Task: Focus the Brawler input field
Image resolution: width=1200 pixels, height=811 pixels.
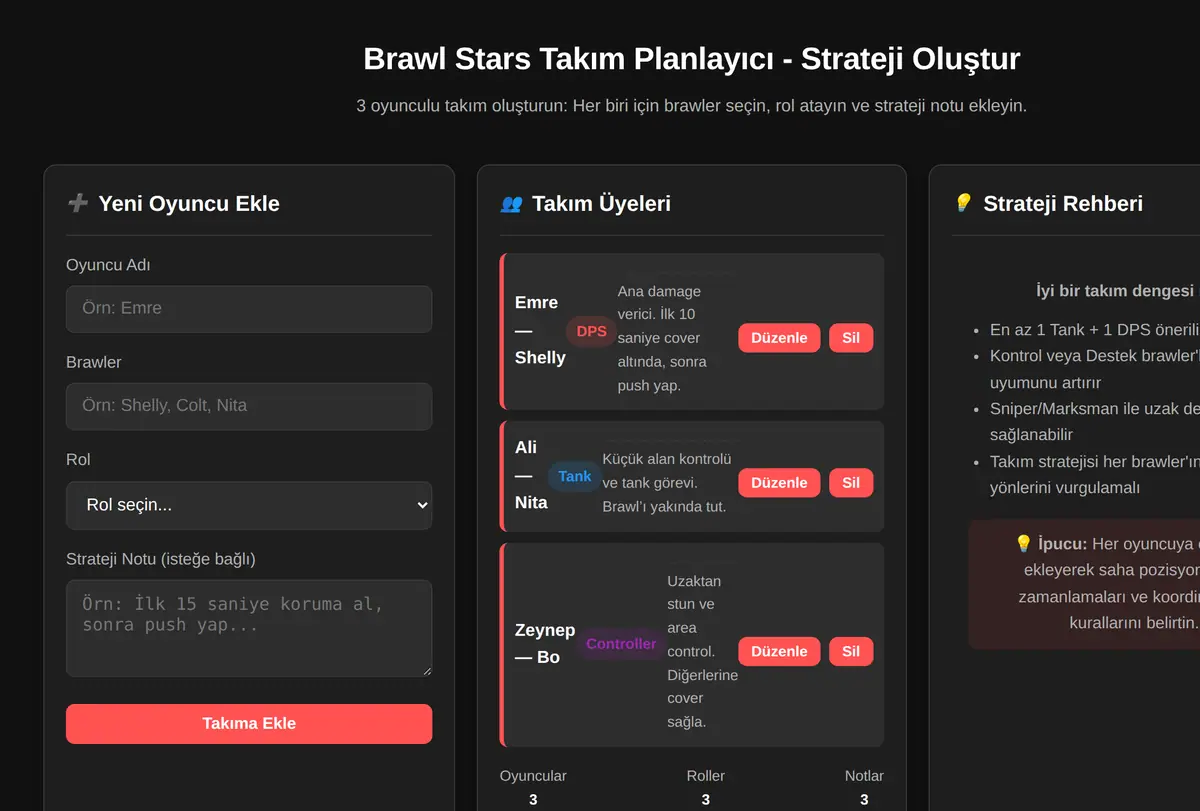Action: click(x=249, y=406)
